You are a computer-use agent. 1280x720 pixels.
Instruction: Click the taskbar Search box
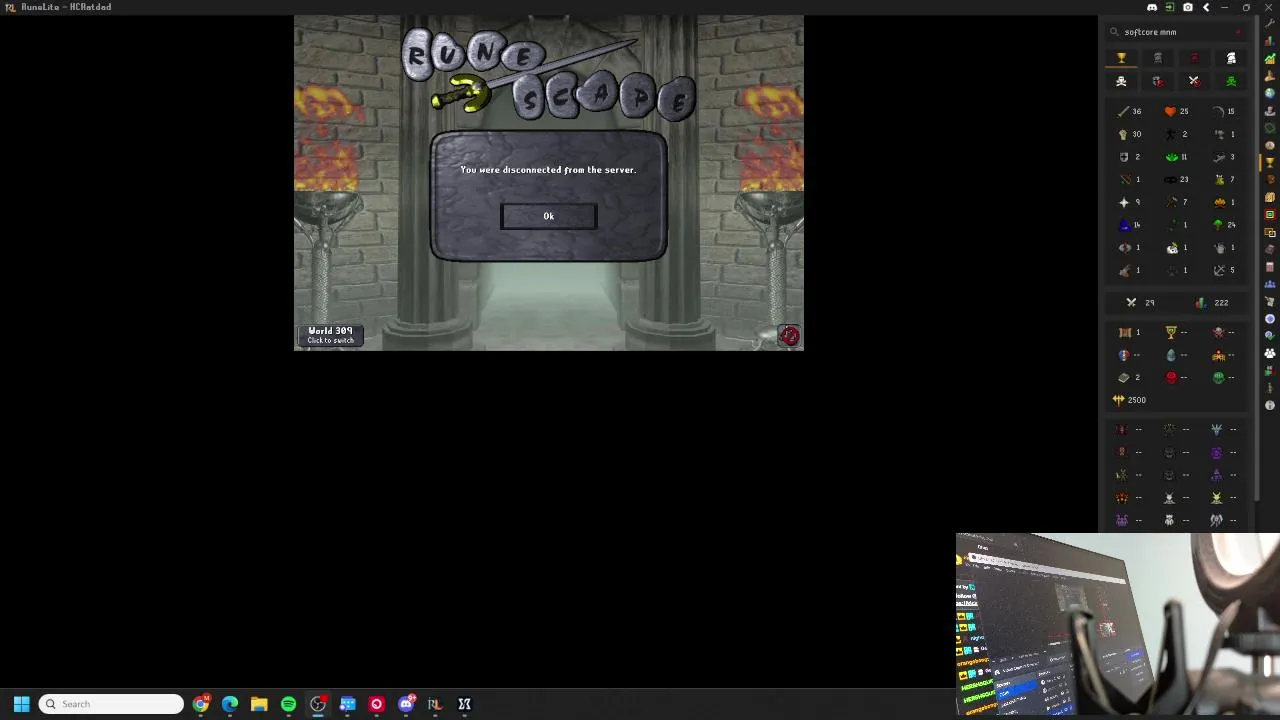111,704
